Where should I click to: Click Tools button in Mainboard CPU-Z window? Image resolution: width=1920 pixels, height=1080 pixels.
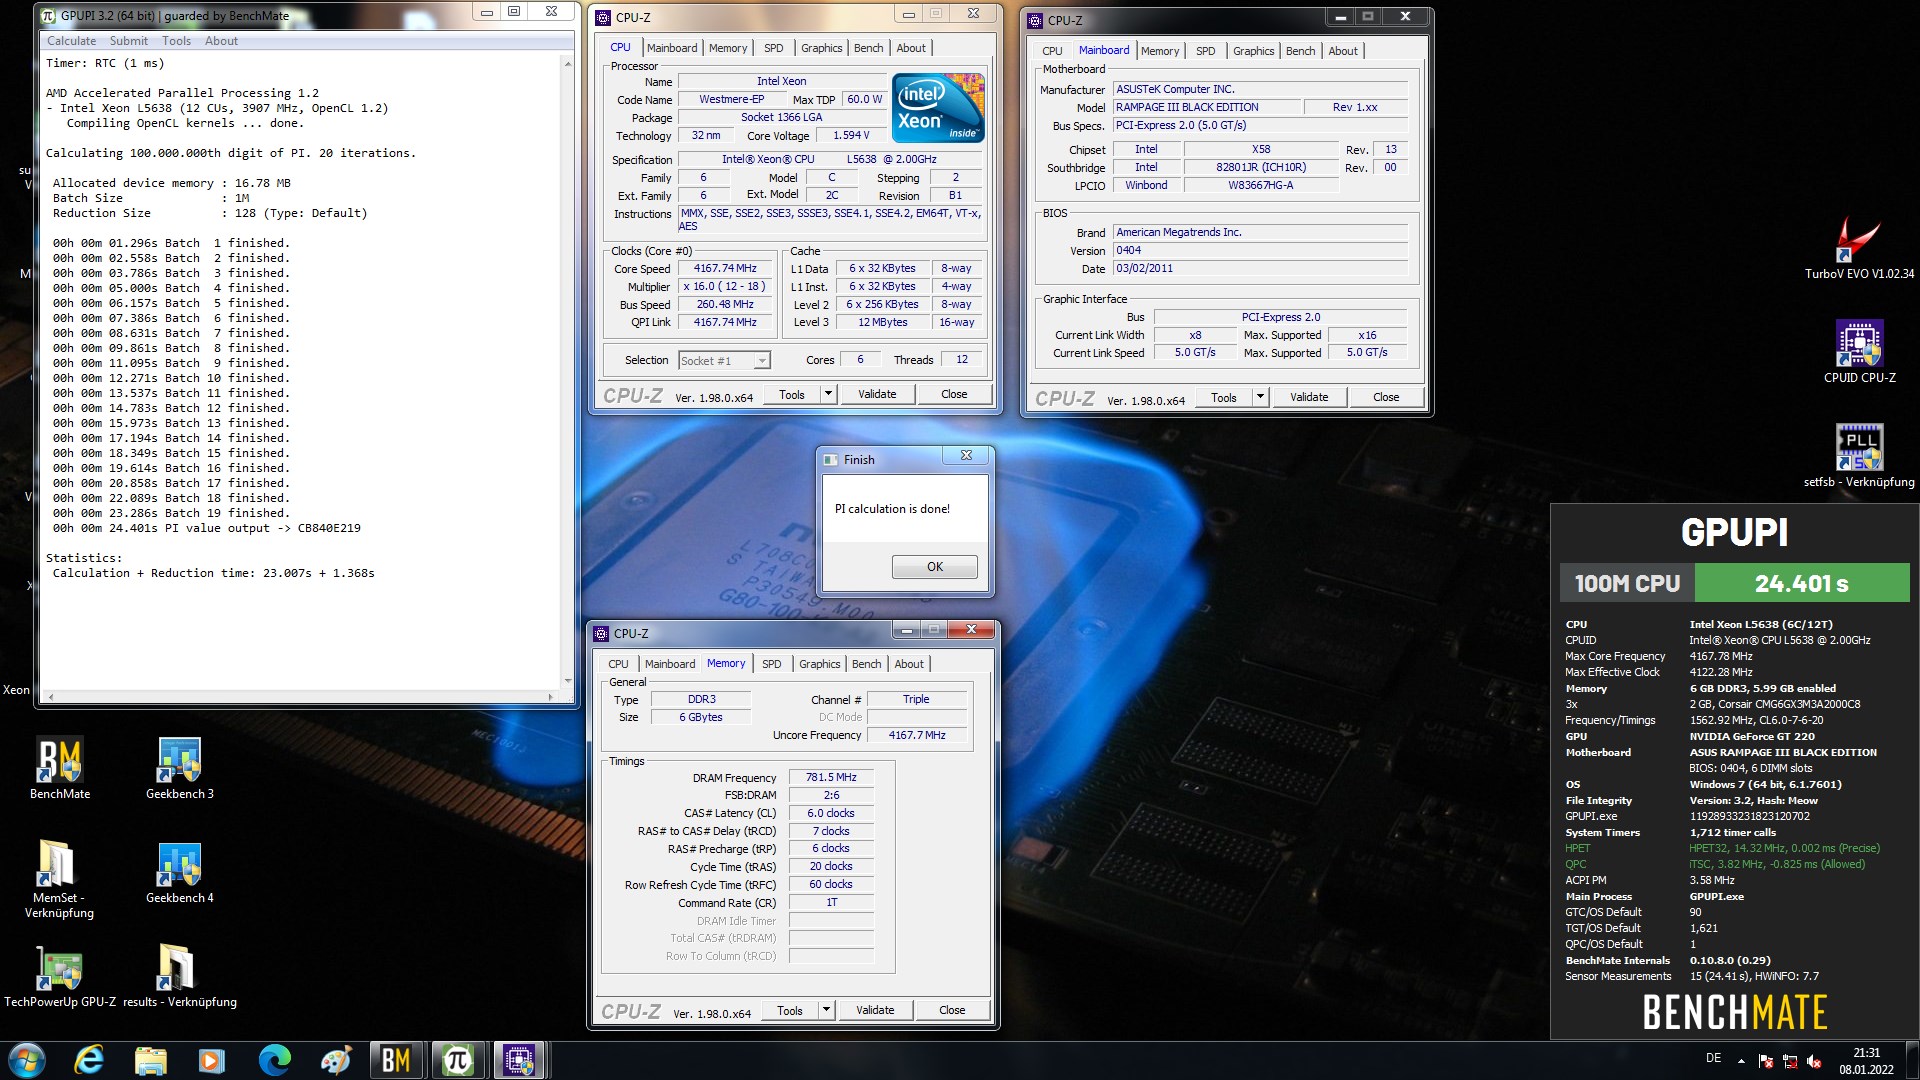1224,397
